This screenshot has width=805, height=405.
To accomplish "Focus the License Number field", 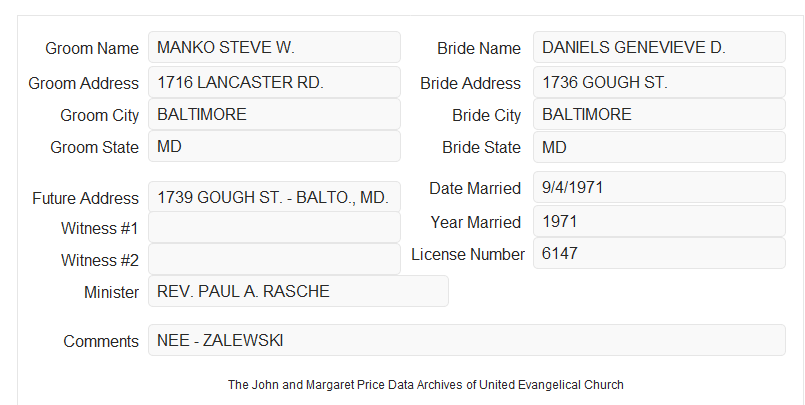I will [659, 253].
